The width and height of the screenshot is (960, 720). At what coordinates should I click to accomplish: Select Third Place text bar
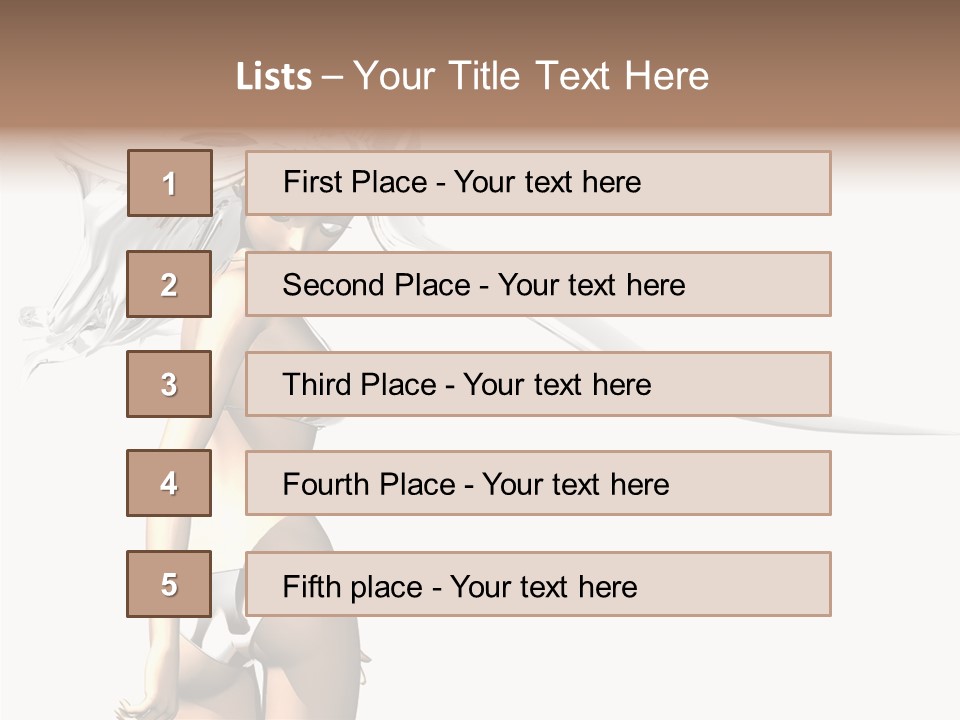point(538,384)
